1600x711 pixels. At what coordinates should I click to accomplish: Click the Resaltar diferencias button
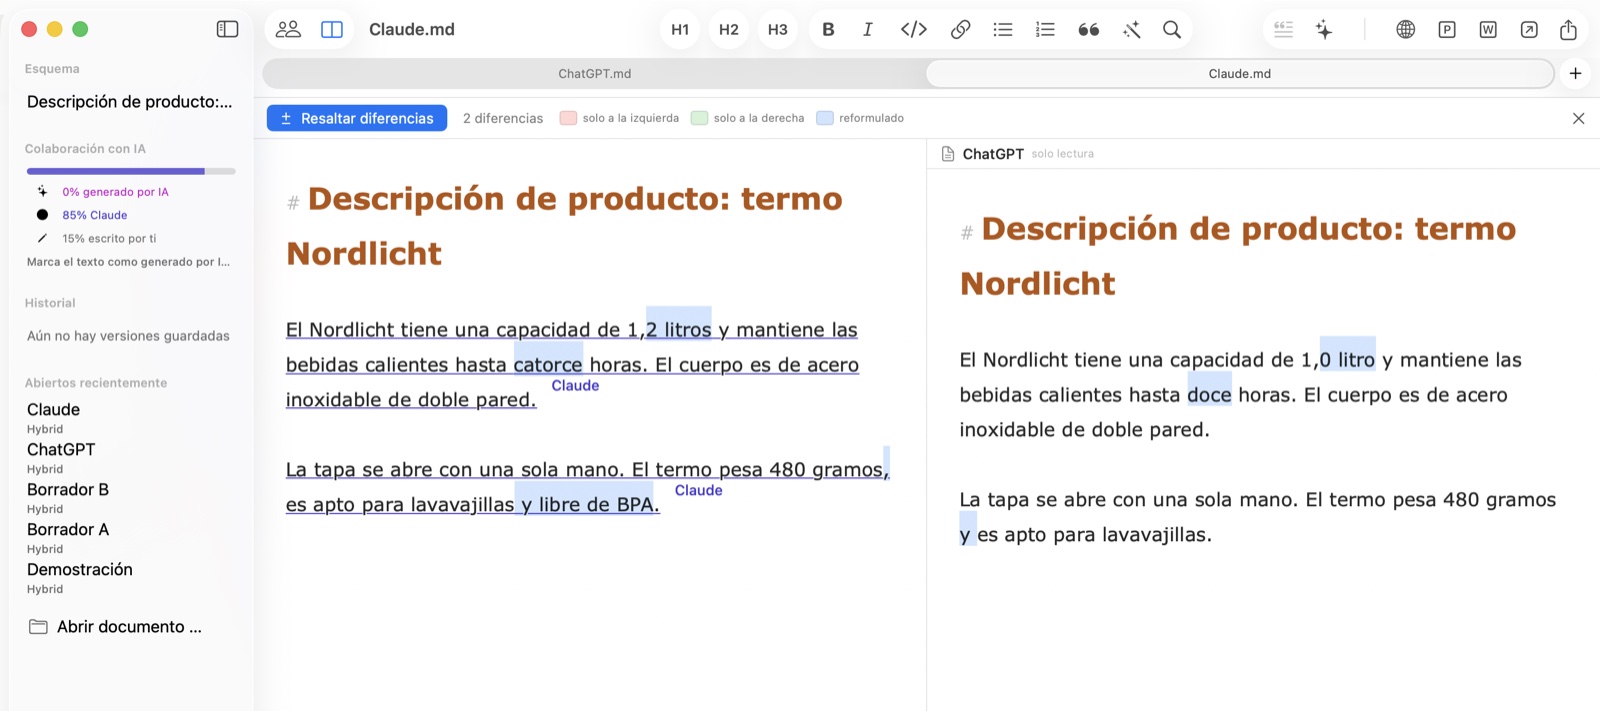click(357, 118)
